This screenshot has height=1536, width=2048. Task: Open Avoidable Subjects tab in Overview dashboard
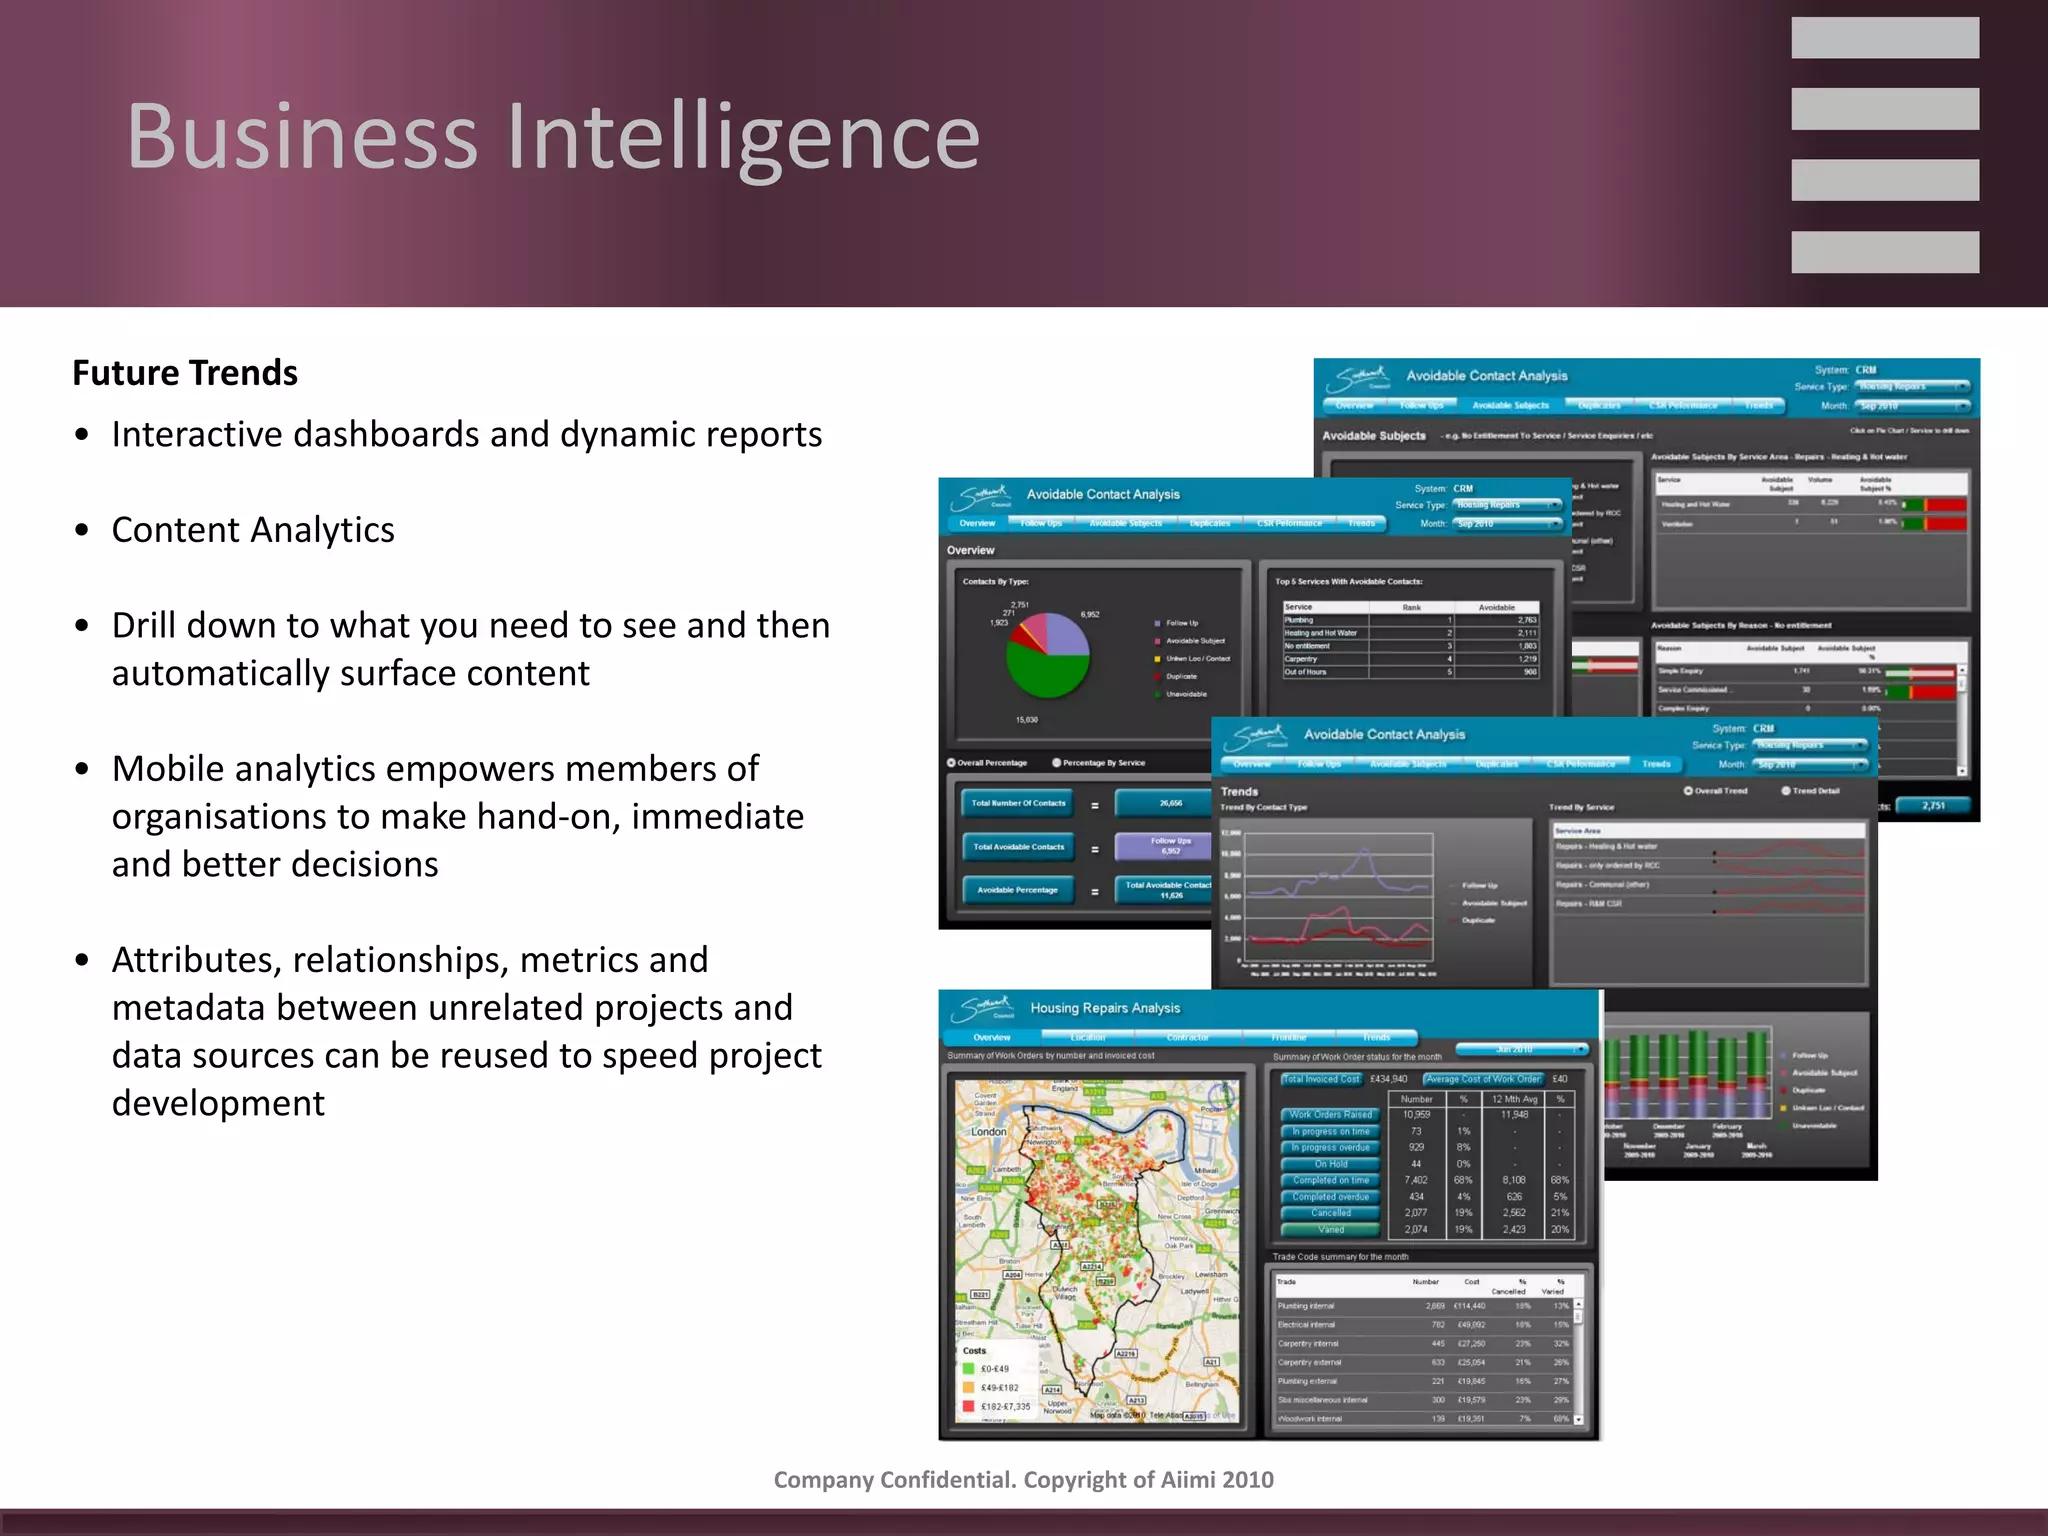pyautogui.click(x=1126, y=523)
